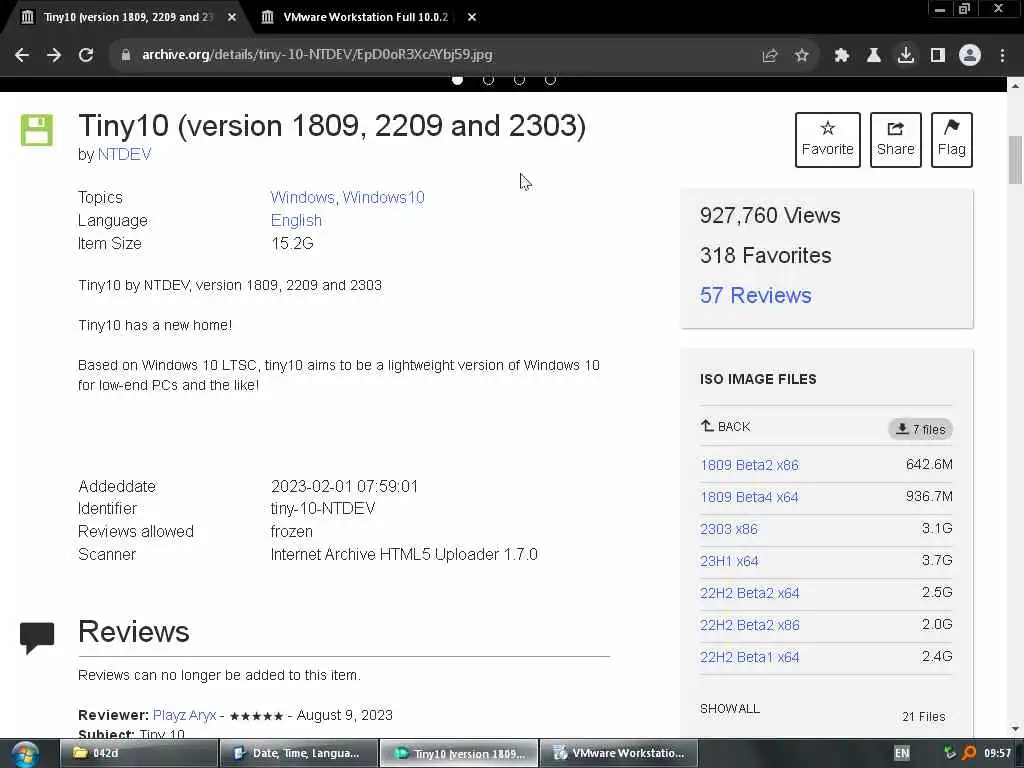Screen dimensions: 1024x768
Task: Select item size 15.2G value
Action: [x=292, y=244]
